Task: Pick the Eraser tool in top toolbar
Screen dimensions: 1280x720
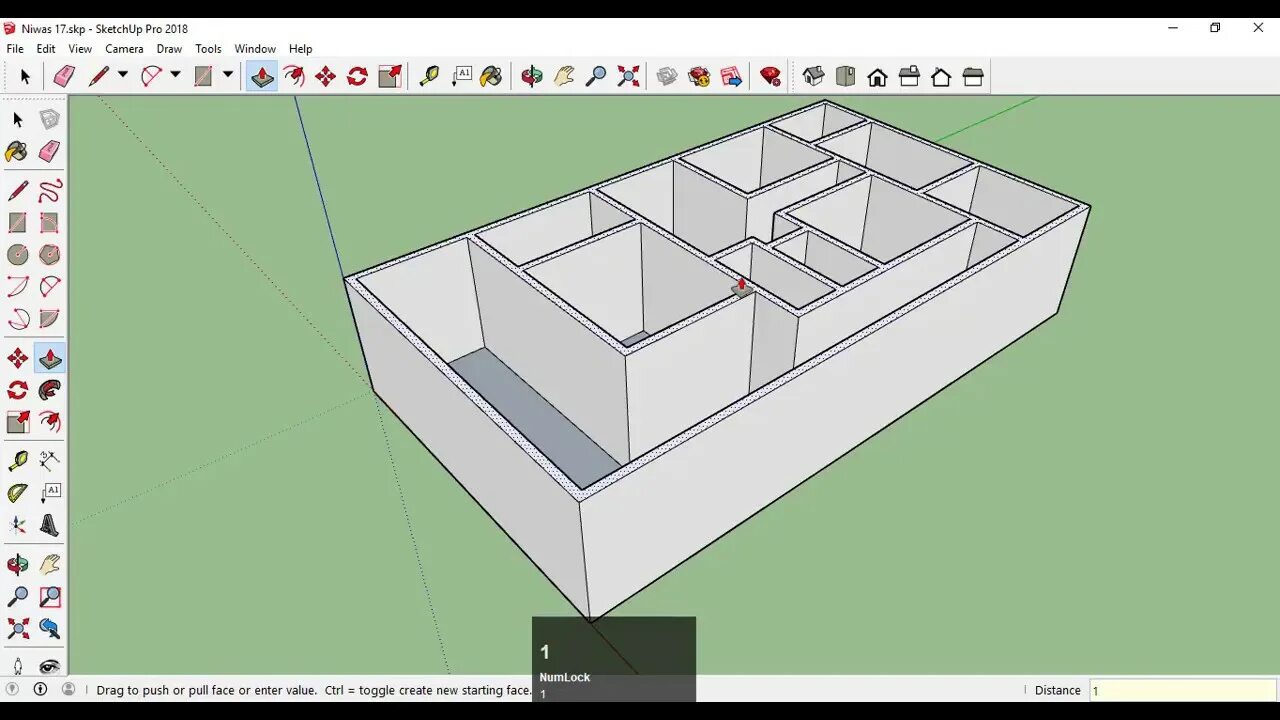Action: pos(64,77)
